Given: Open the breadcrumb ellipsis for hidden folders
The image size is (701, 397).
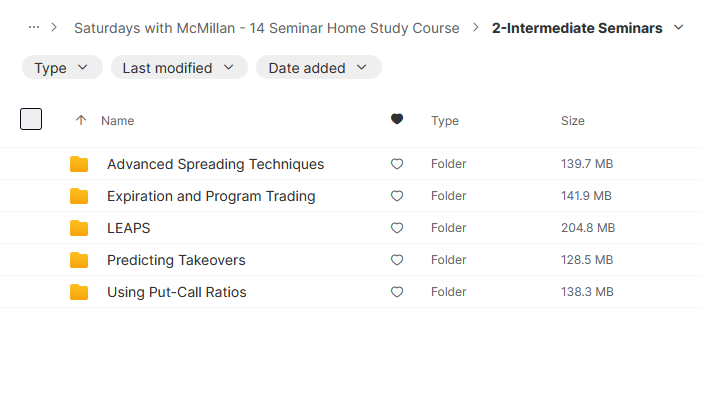Looking at the screenshot, I should [34, 28].
